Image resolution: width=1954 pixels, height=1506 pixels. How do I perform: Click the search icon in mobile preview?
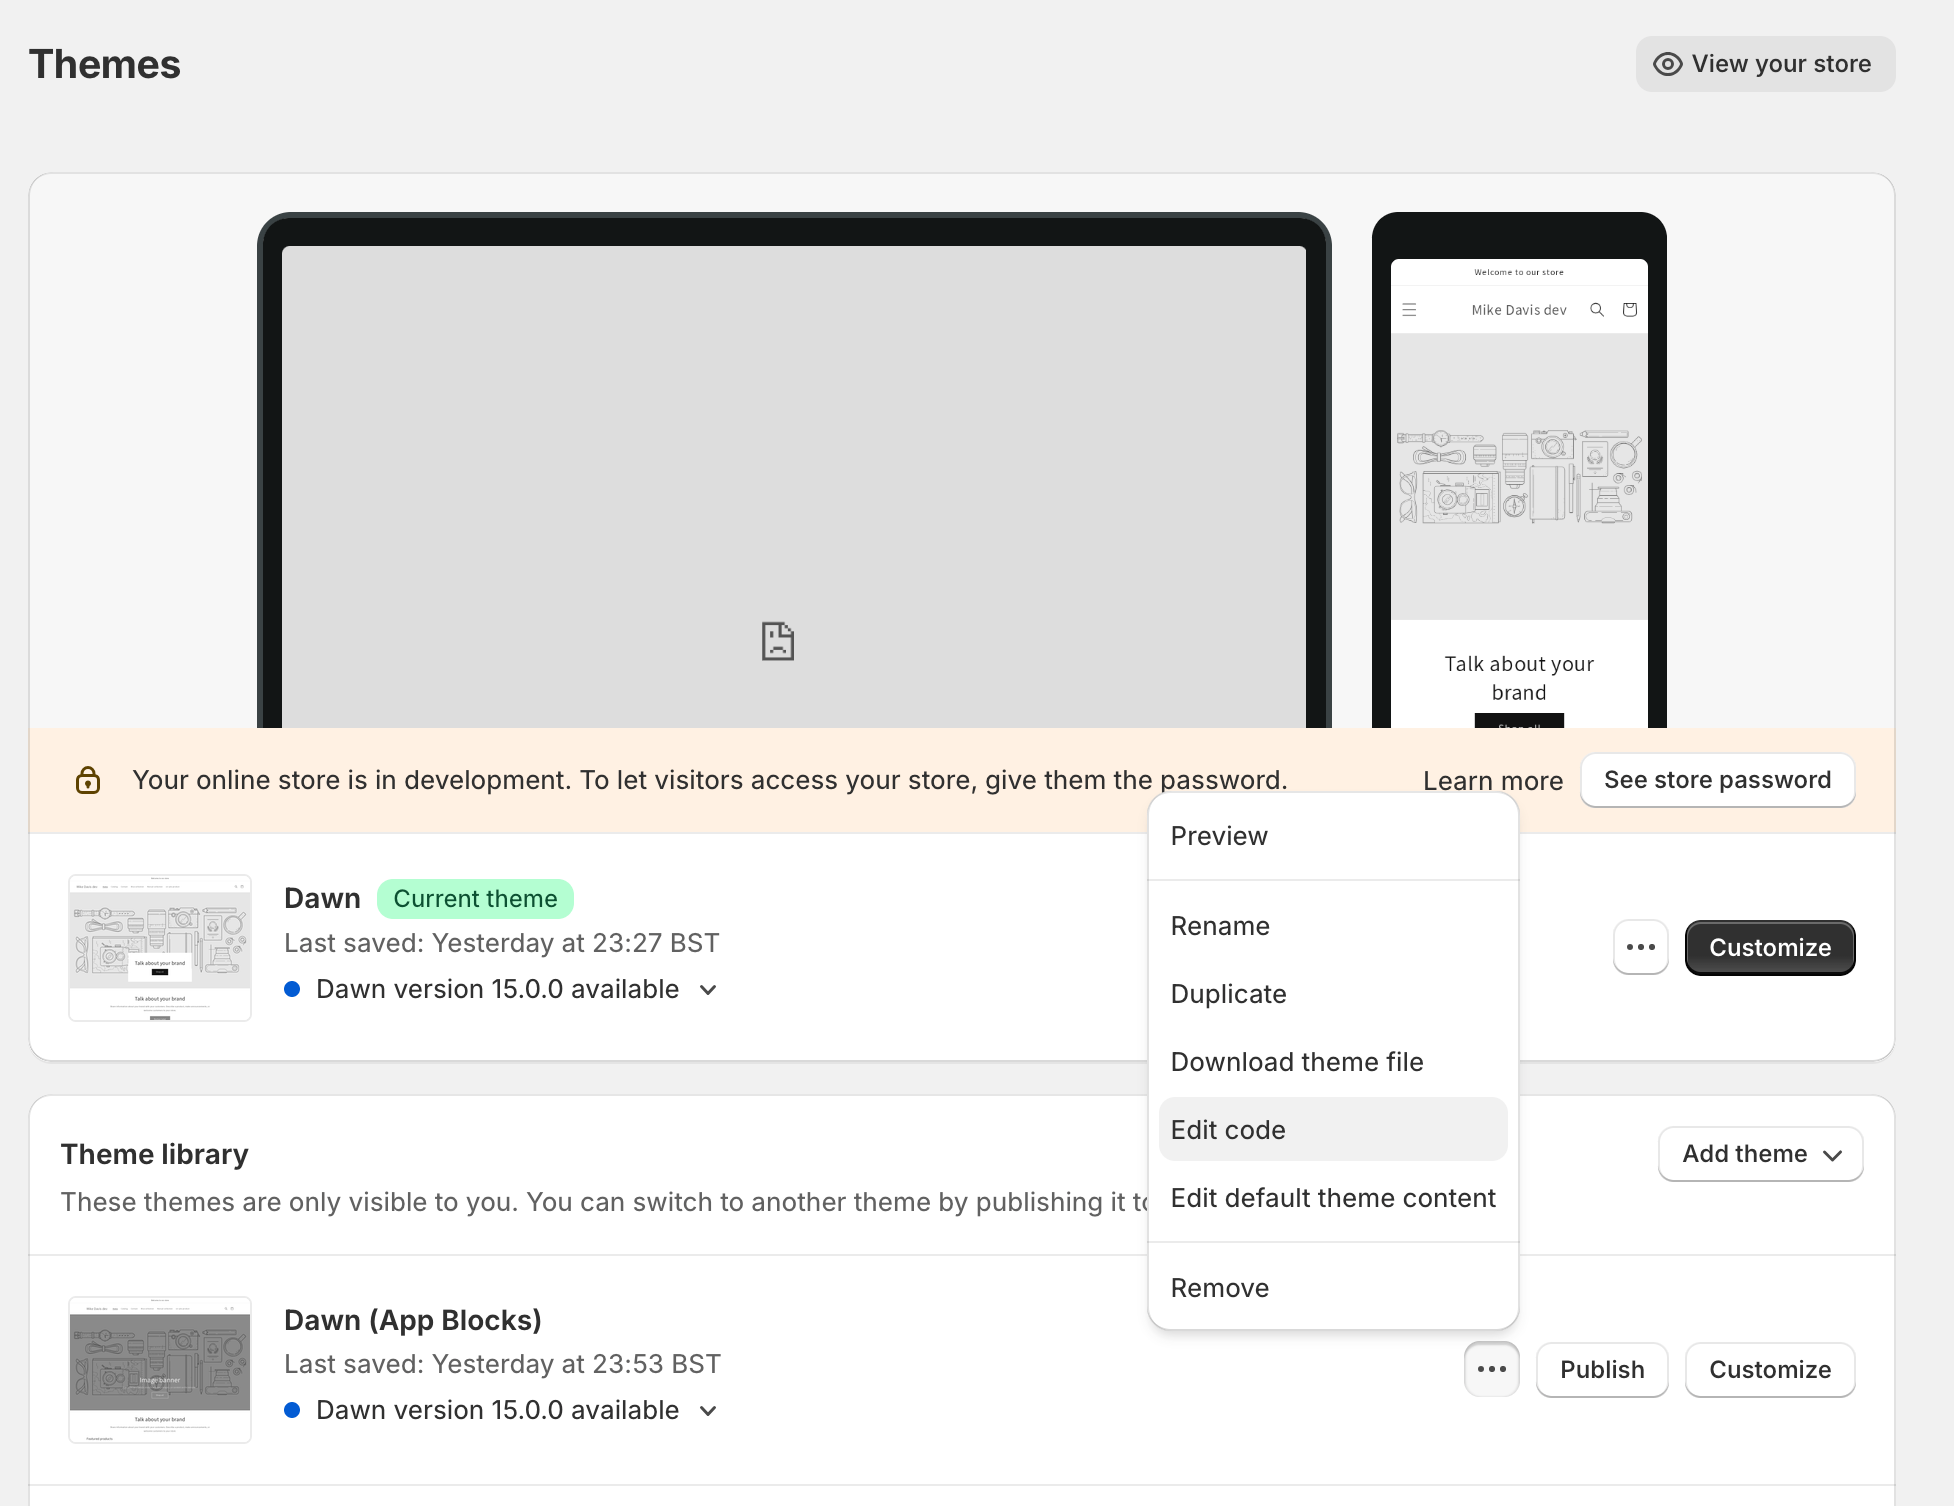(x=1597, y=310)
